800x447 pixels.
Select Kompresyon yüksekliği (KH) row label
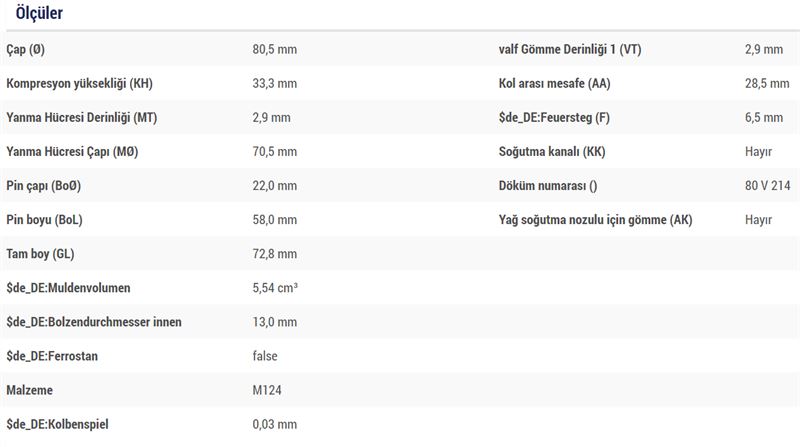pyautogui.click(x=80, y=84)
